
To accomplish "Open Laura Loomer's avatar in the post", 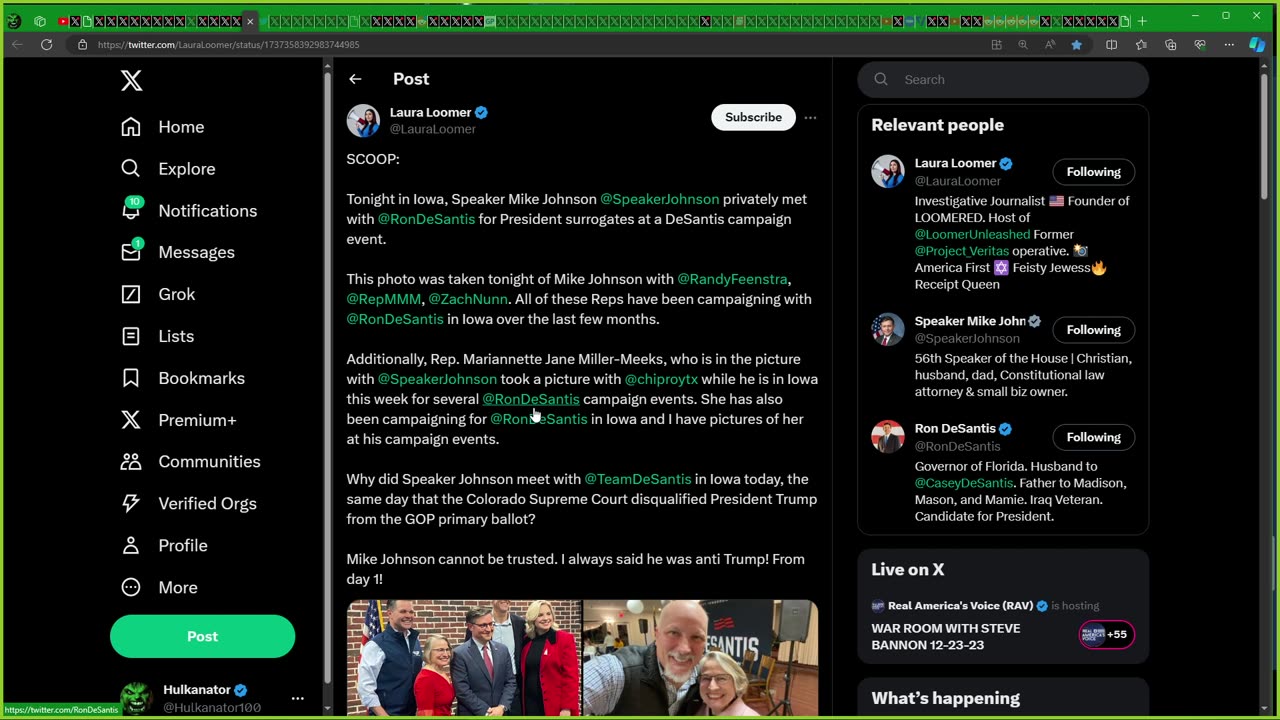I will coord(363,120).
